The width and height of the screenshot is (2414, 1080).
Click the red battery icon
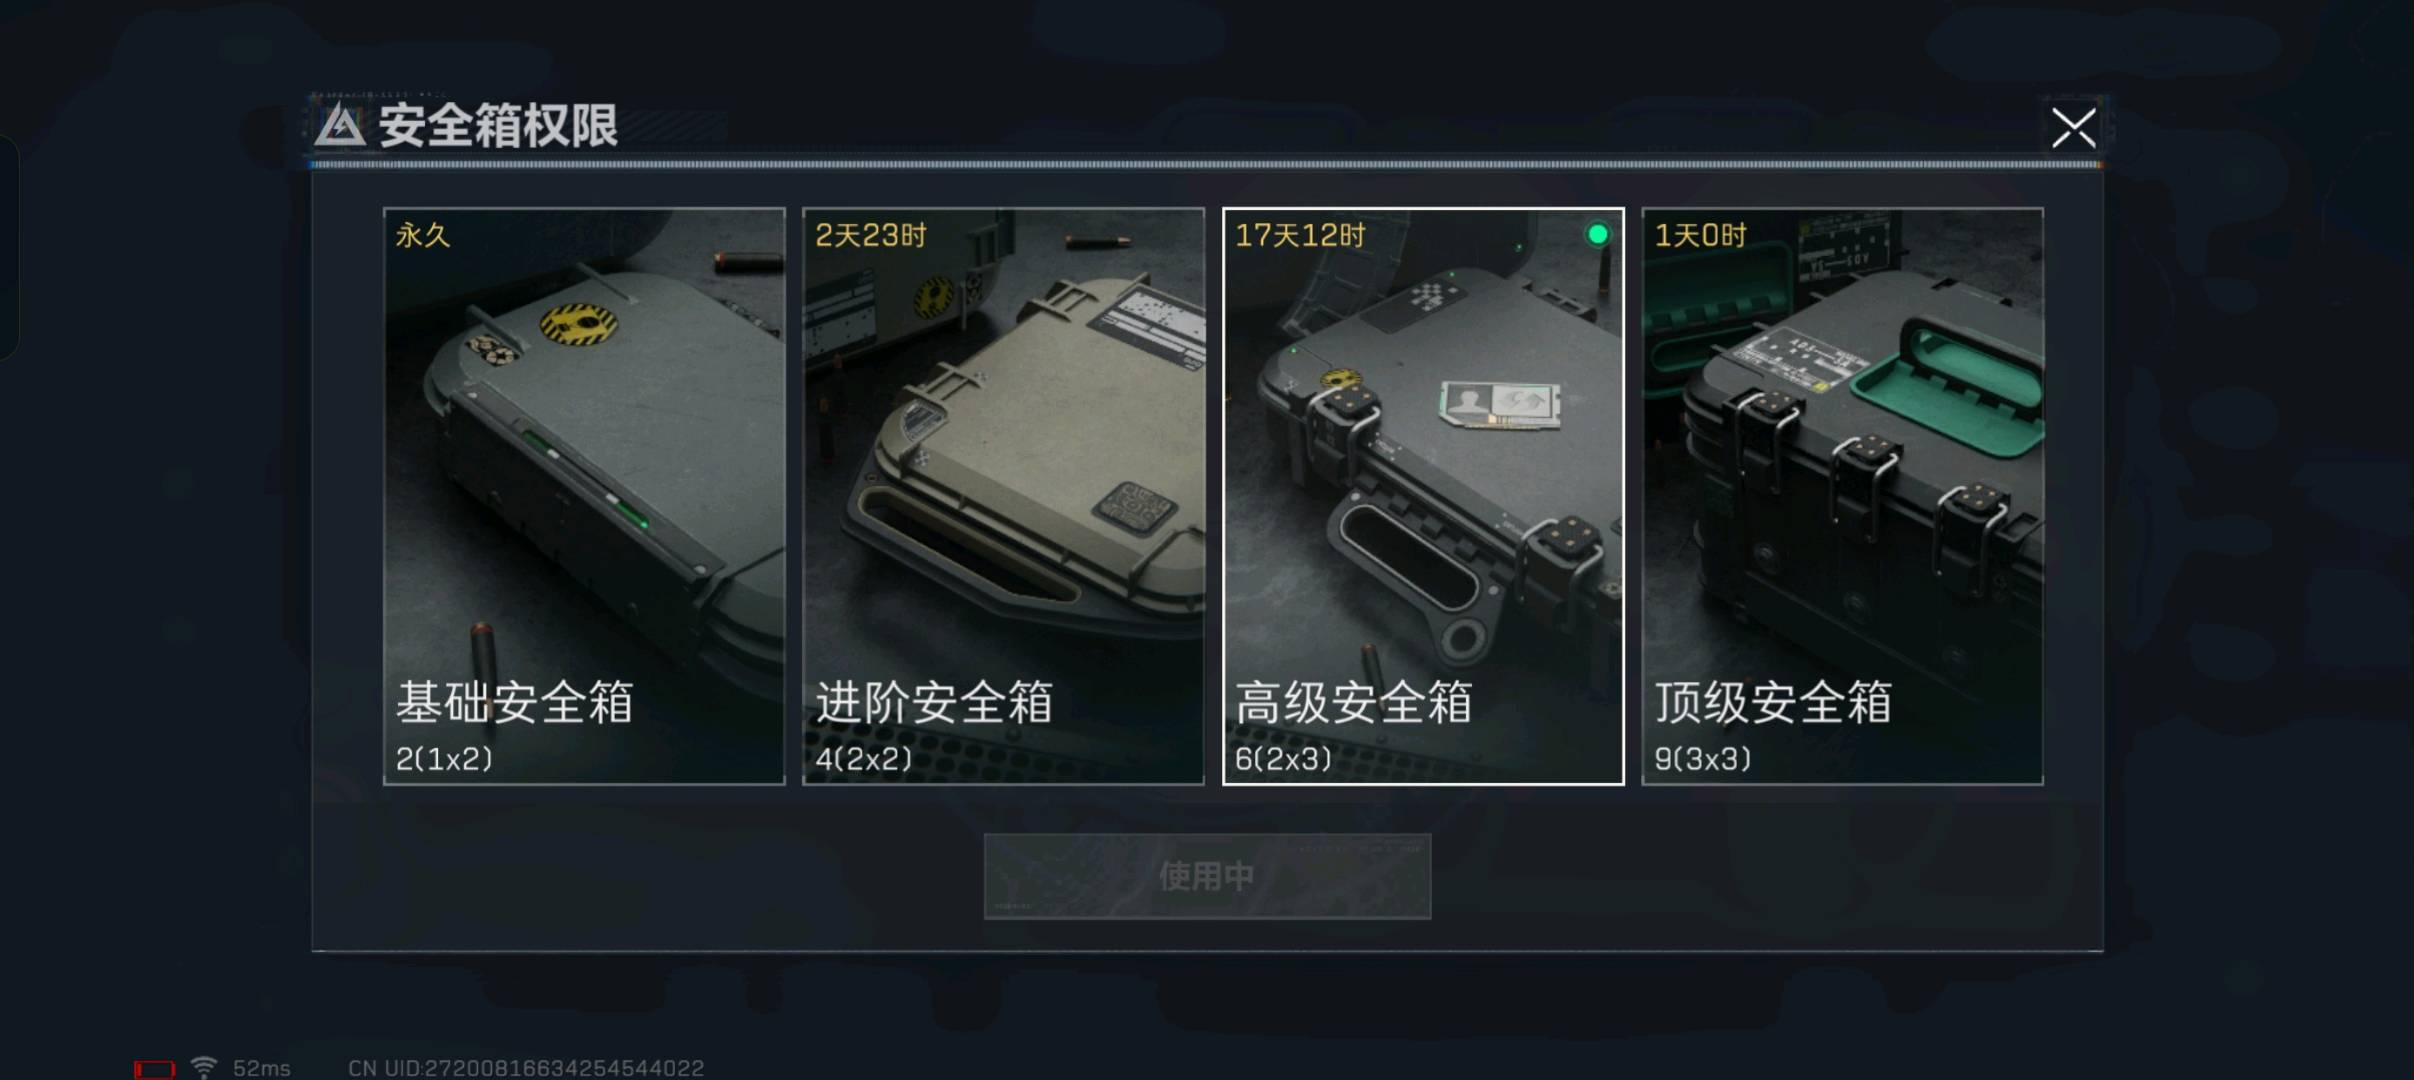point(154,1069)
